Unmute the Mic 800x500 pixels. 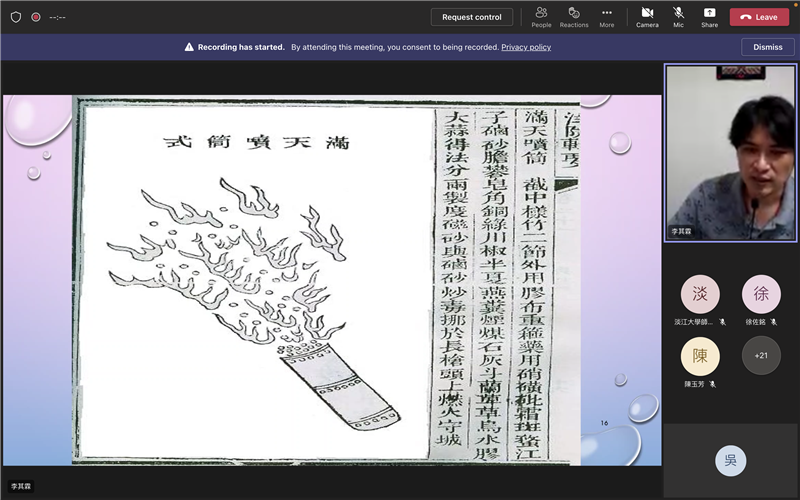pos(679,16)
